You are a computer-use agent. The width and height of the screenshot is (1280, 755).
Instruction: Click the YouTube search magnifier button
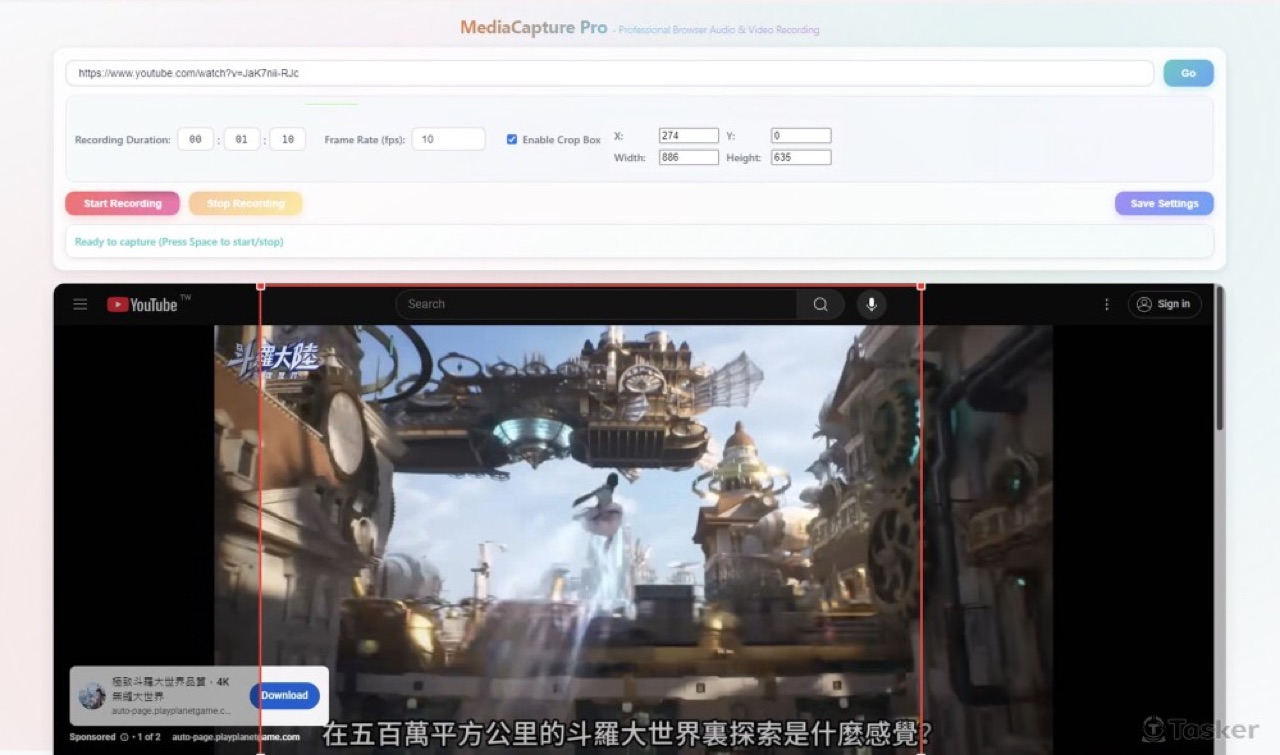820,304
